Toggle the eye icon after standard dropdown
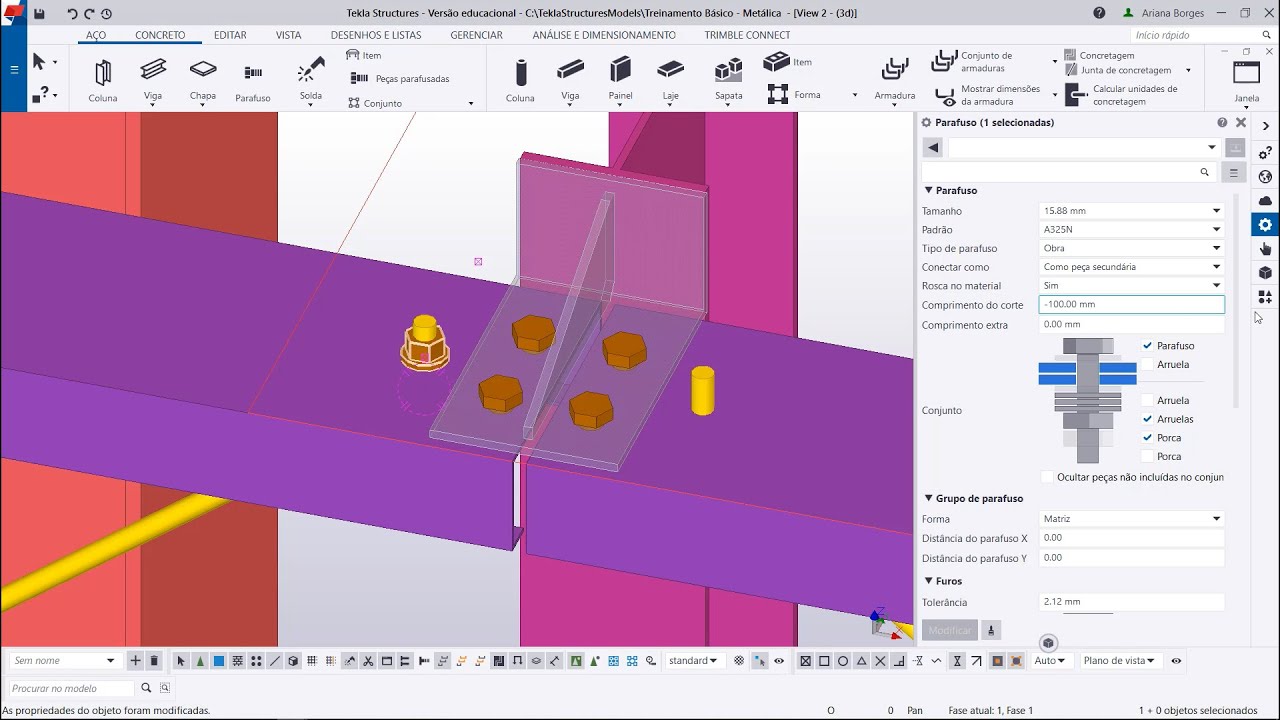 (x=779, y=661)
